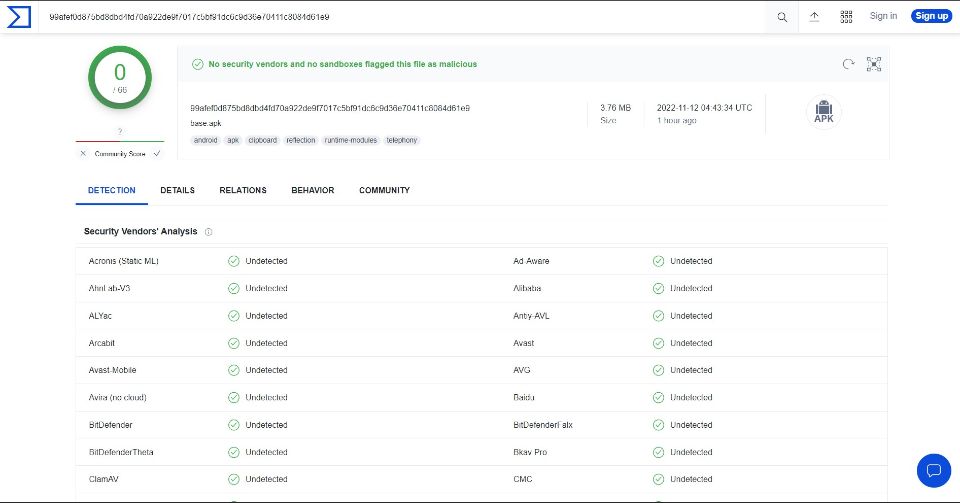
Task: Switch to the DETAILS tab
Action: (178, 190)
